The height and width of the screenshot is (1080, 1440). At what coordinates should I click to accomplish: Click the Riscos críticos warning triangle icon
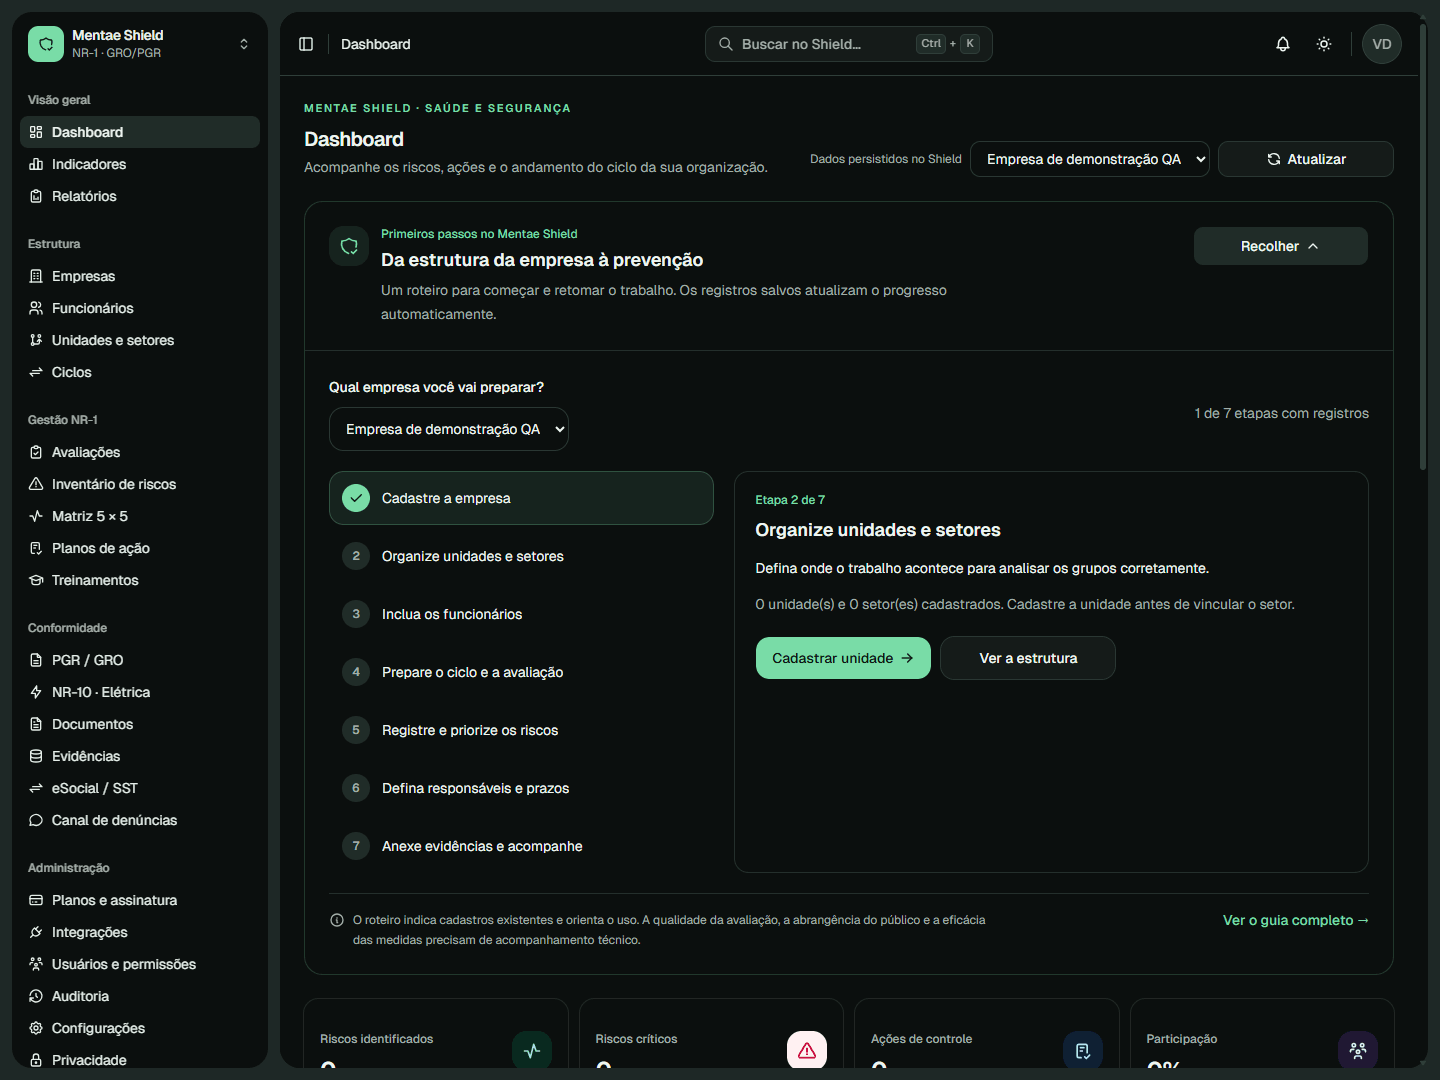(x=807, y=1050)
